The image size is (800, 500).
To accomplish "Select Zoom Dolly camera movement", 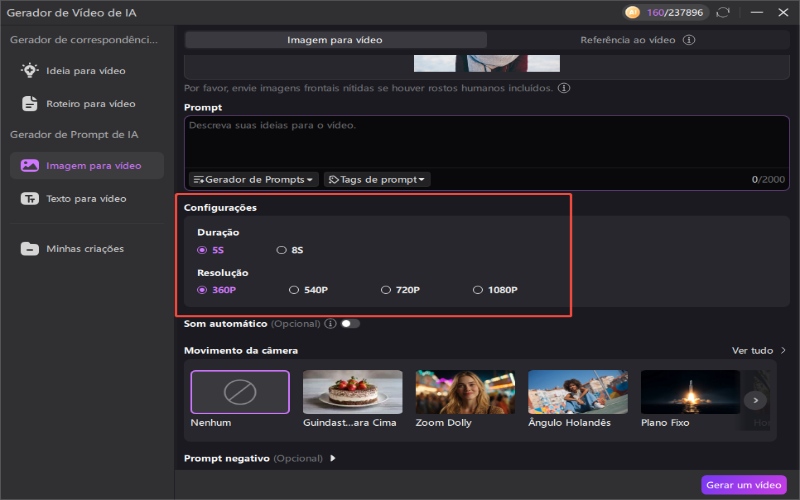I will click(x=465, y=392).
